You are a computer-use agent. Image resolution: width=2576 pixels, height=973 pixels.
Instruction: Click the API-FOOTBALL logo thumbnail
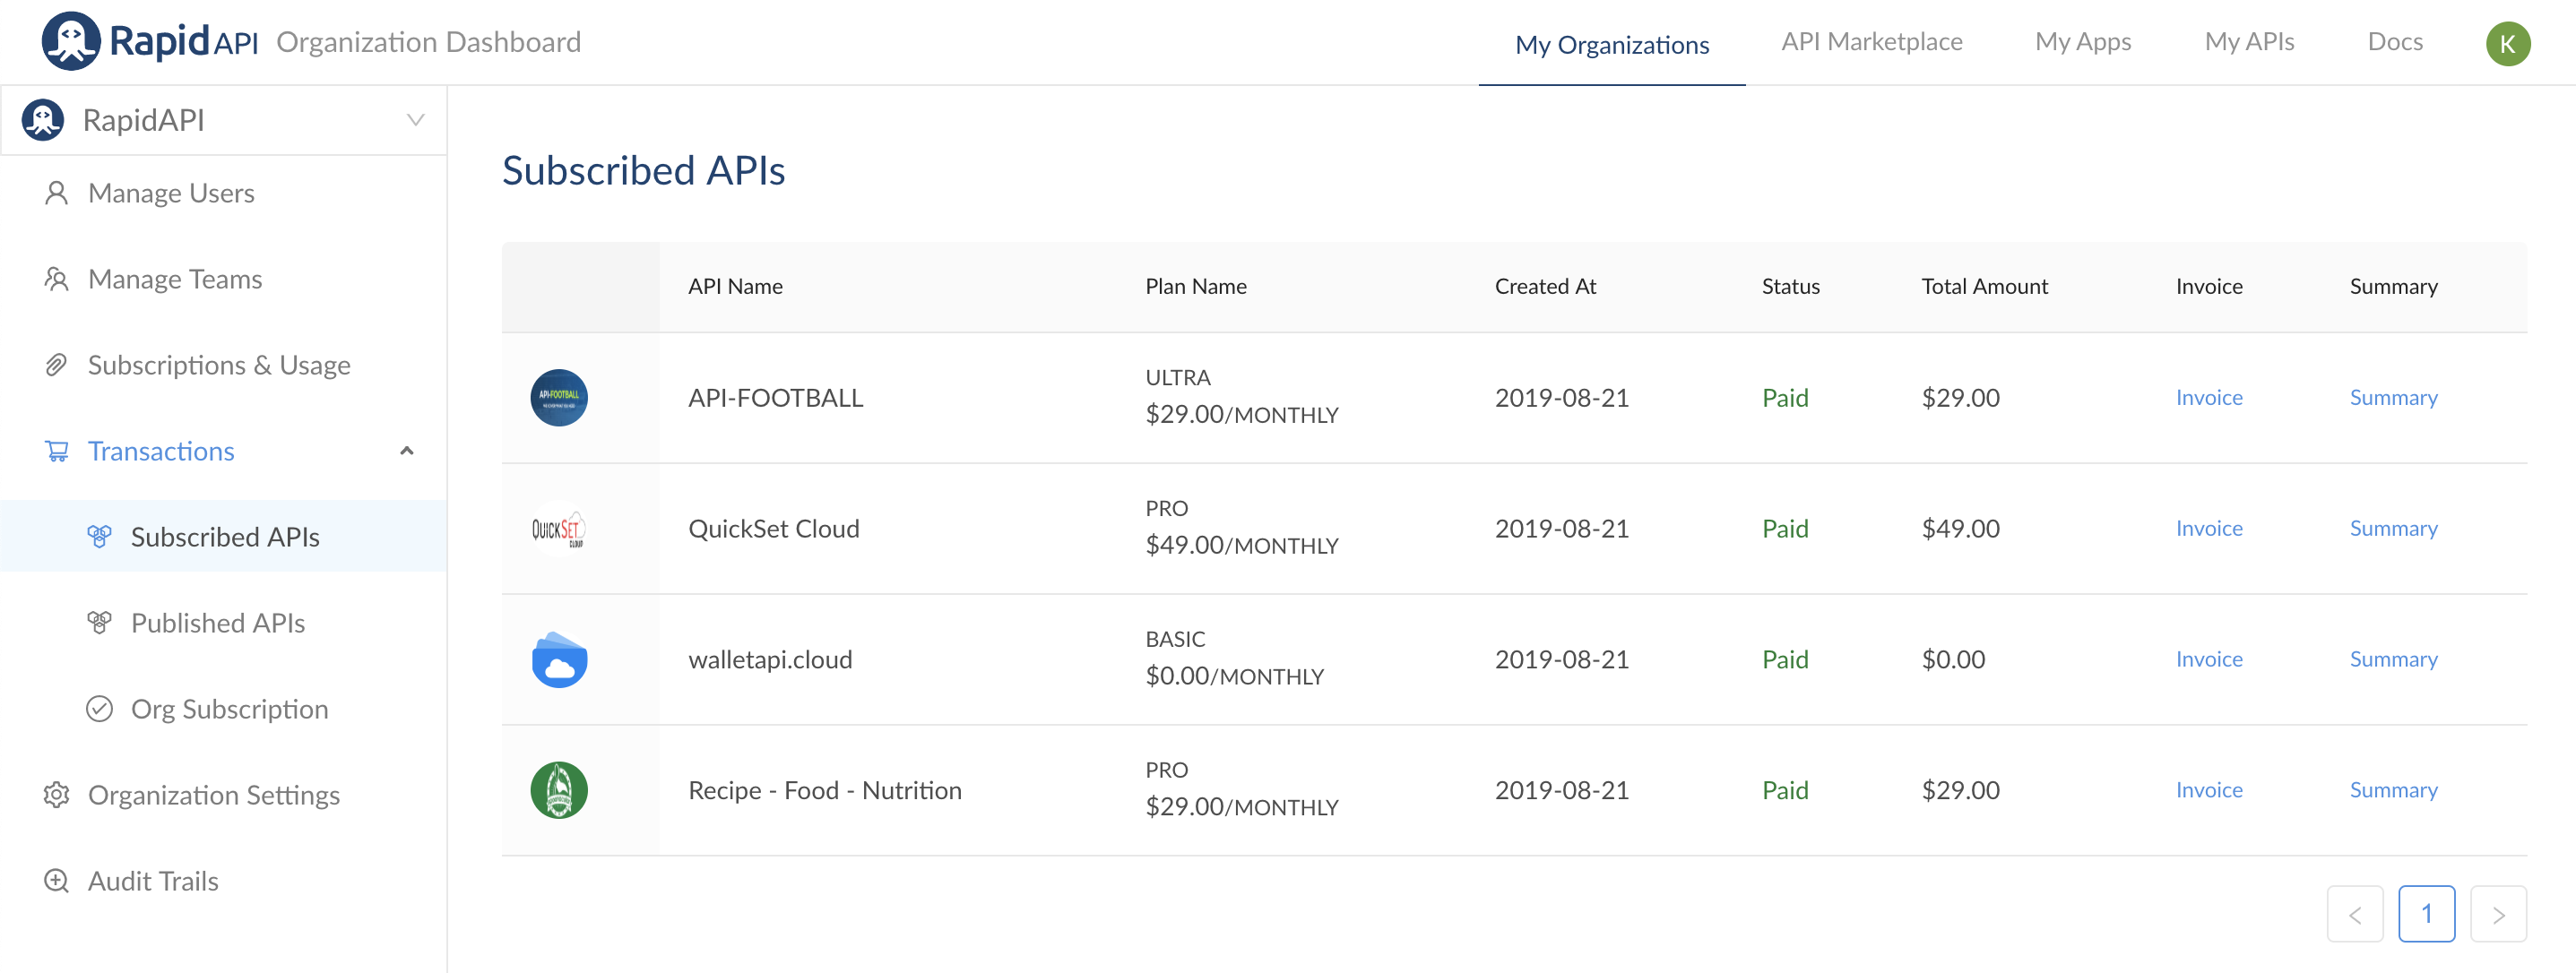tap(558, 397)
